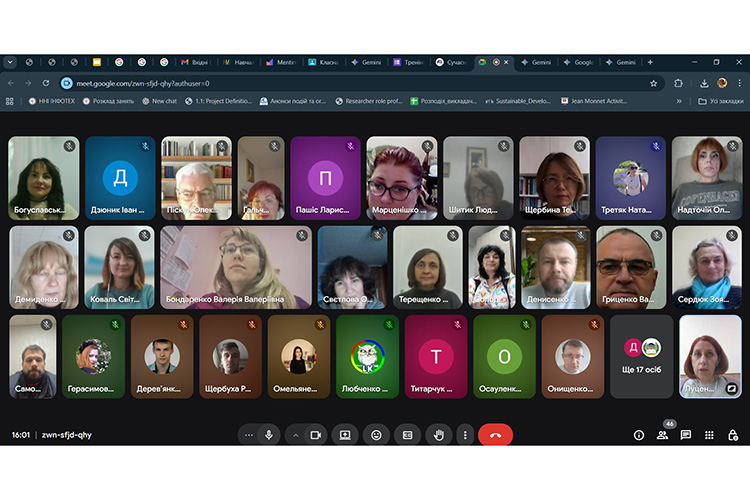Open the in-call chat panel
The height and width of the screenshot is (500, 750).
685,435
